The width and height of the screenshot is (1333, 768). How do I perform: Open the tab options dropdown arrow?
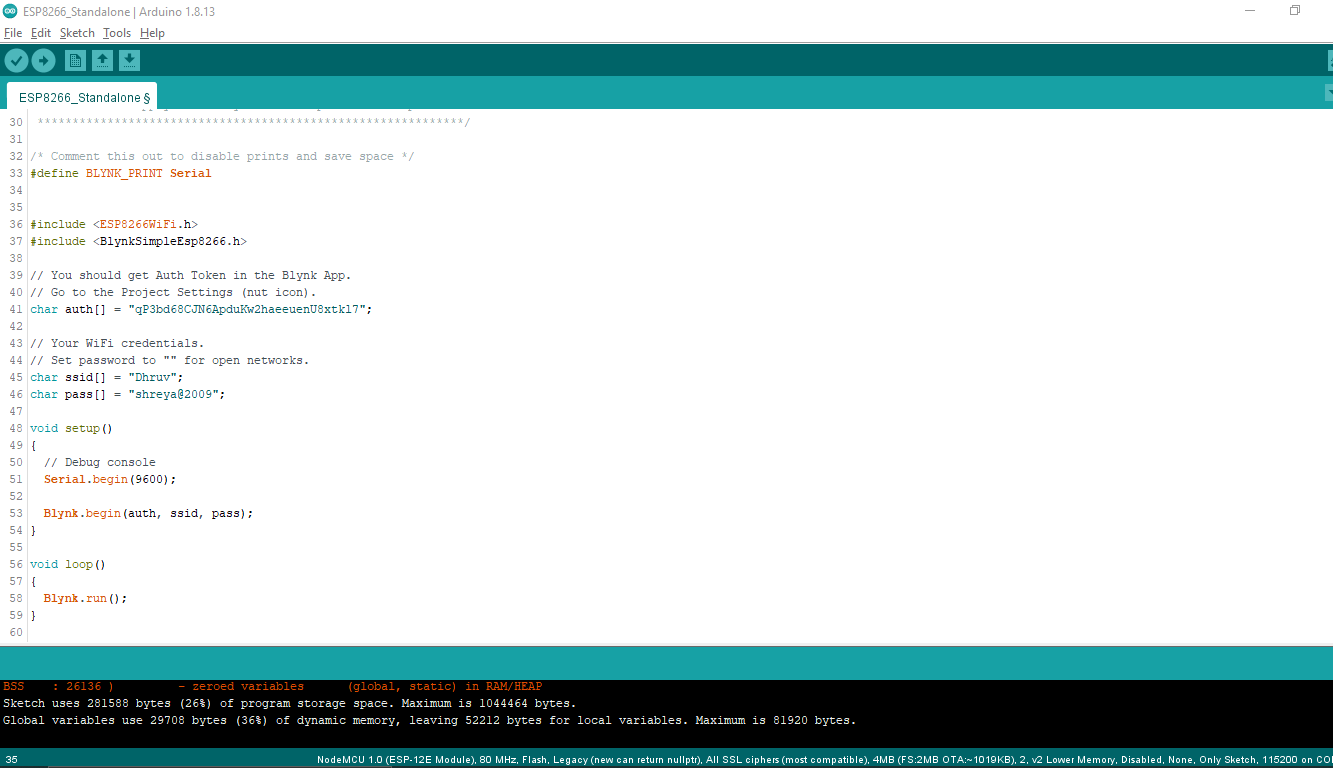pyautogui.click(x=1329, y=93)
